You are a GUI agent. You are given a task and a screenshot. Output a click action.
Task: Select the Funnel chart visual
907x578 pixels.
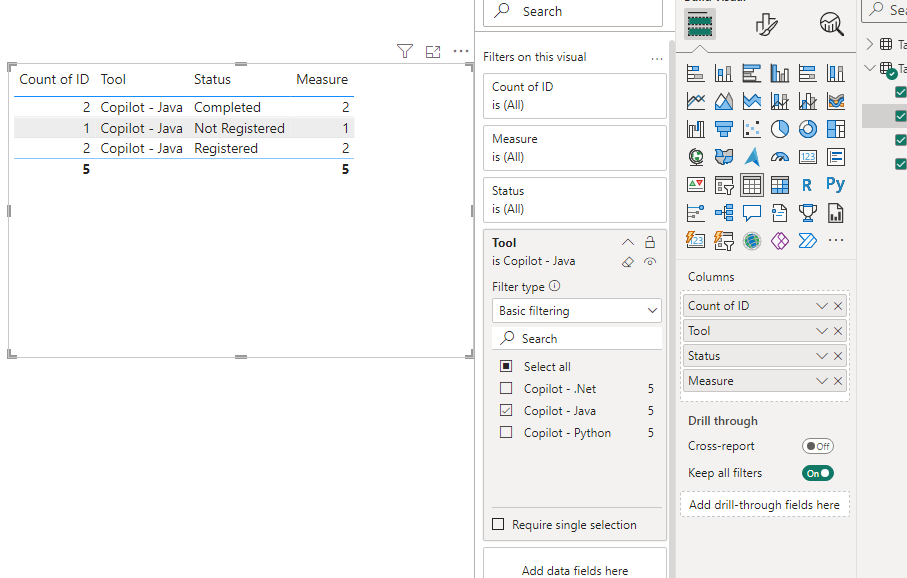coord(724,129)
